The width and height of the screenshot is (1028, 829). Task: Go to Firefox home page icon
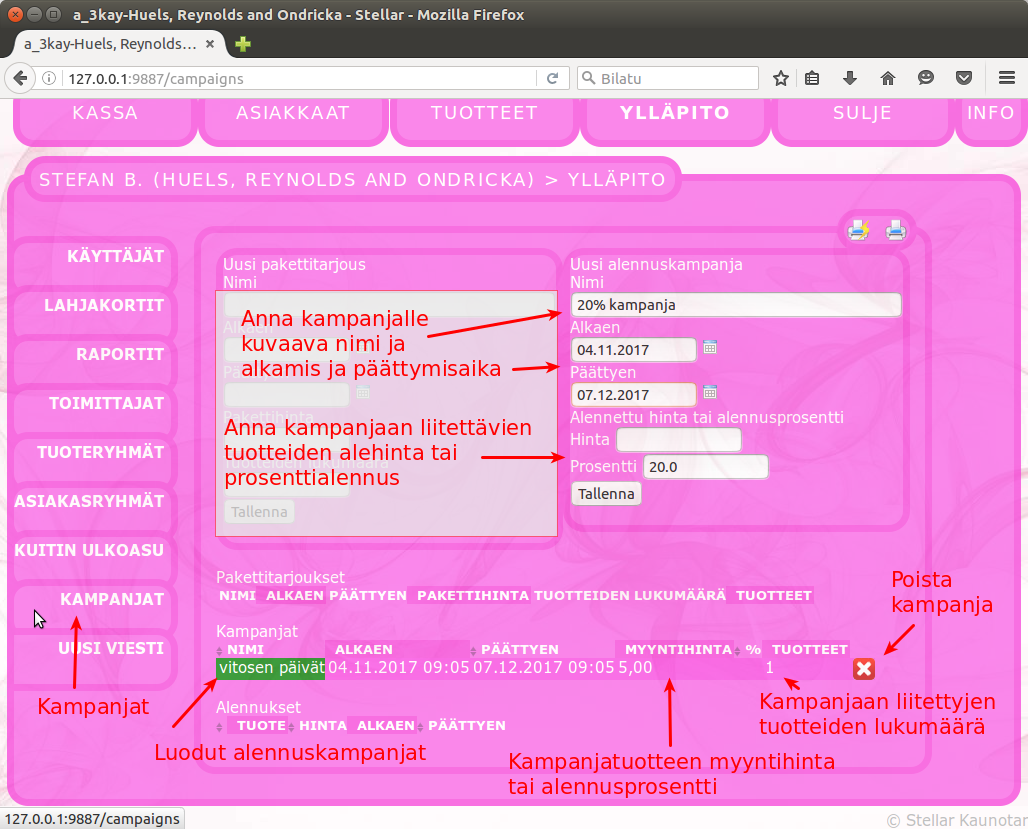pyautogui.click(x=887, y=78)
